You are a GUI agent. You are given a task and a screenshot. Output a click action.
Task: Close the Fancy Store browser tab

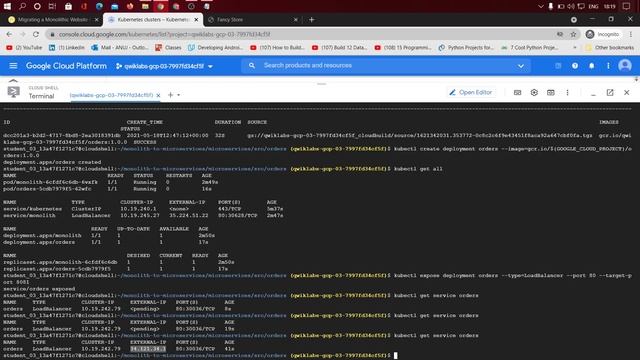[296, 20]
